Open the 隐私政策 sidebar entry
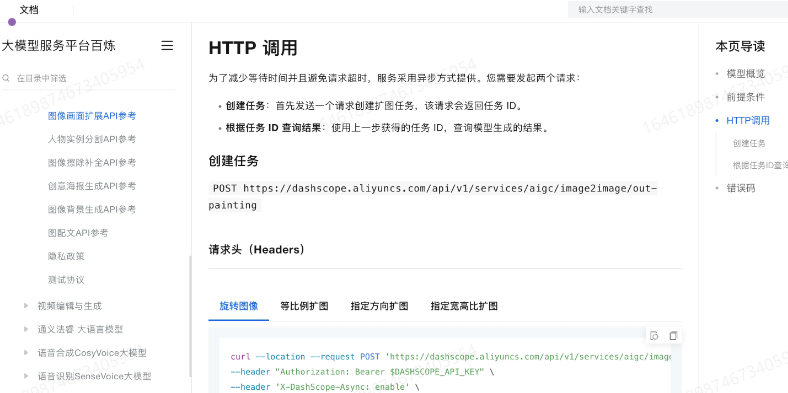788x393 pixels. click(x=66, y=256)
